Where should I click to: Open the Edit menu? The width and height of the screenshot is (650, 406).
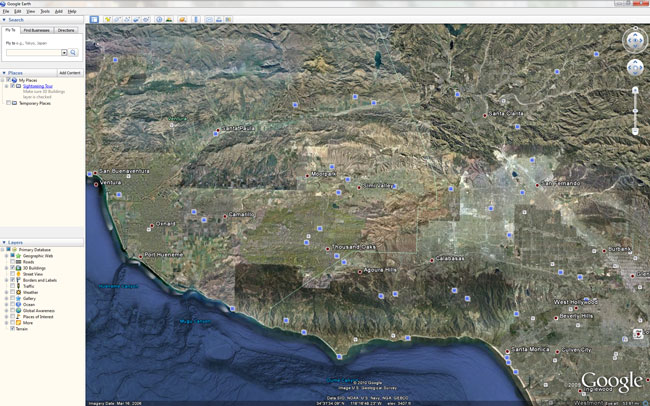click(x=17, y=12)
